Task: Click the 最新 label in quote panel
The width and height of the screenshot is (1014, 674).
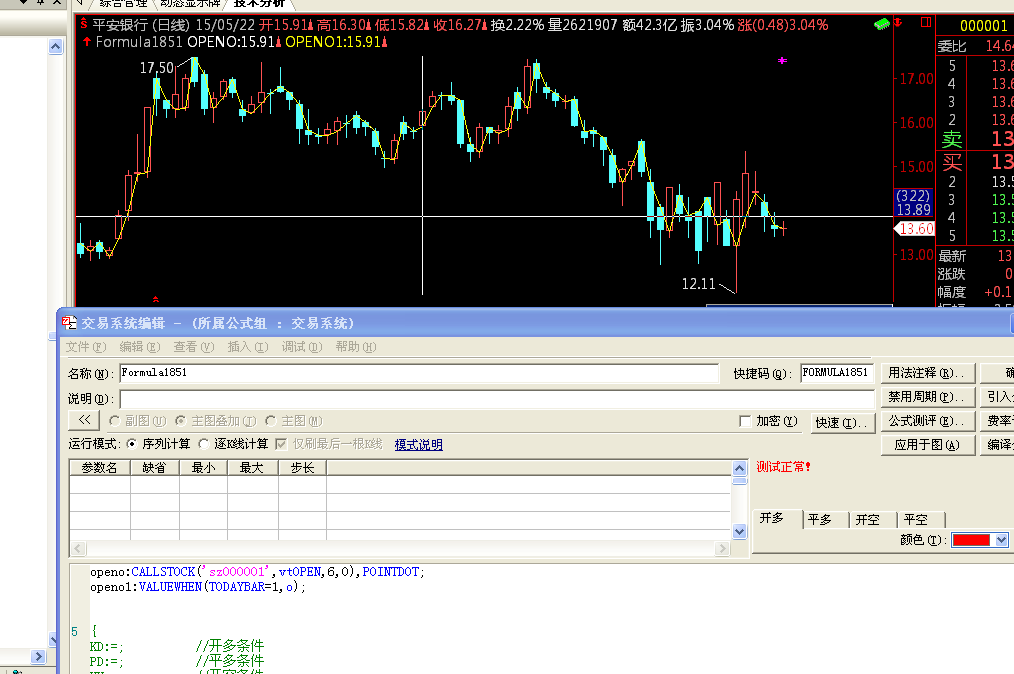Action: (952, 256)
